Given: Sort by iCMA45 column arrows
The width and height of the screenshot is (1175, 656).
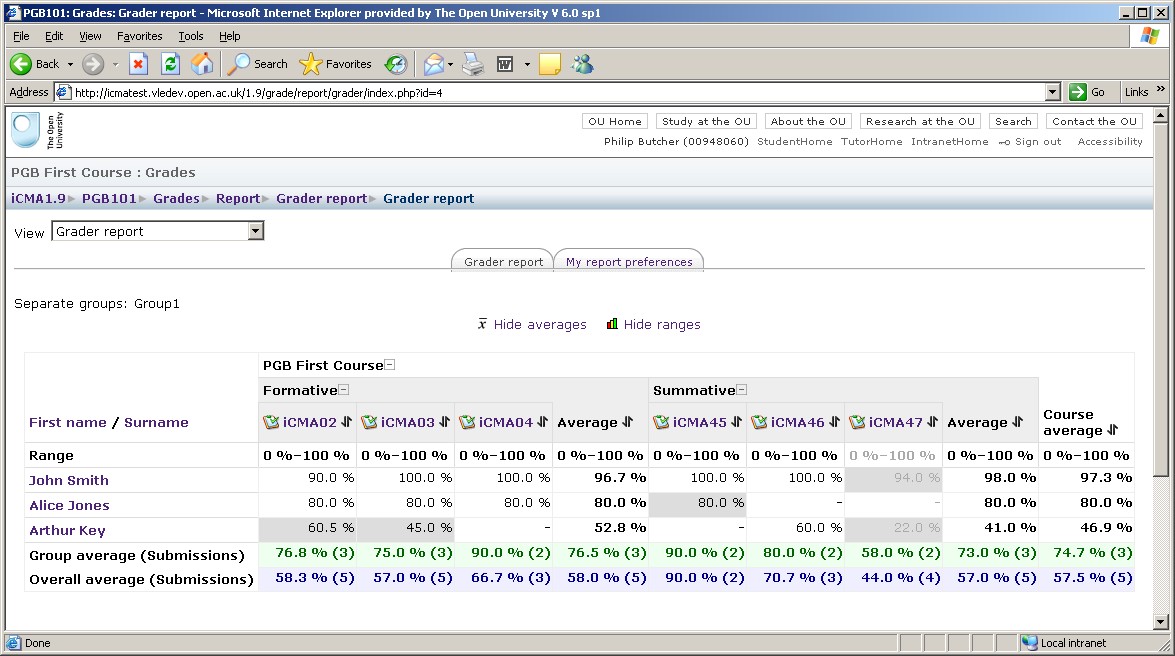Looking at the screenshot, I should (x=737, y=422).
